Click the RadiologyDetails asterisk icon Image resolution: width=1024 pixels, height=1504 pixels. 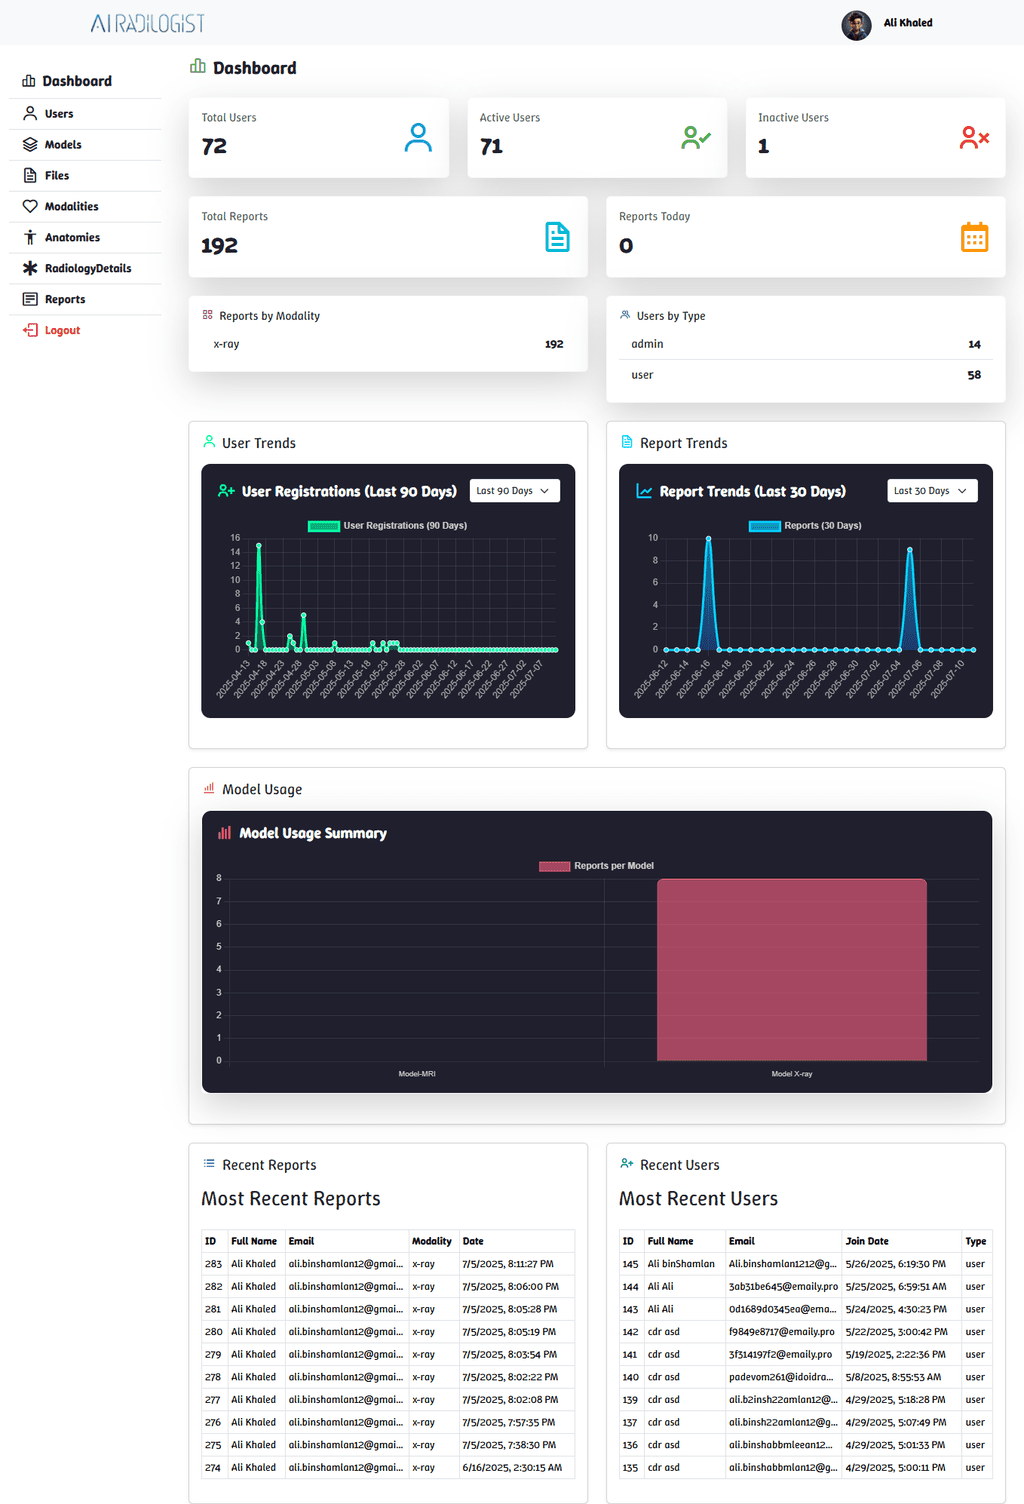pyautogui.click(x=30, y=268)
